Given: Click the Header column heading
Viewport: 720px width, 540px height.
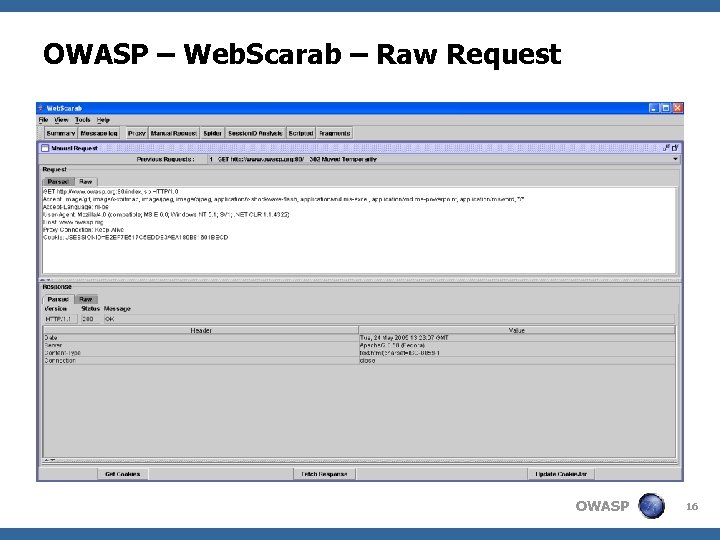Looking at the screenshot, I should point(201,330).
